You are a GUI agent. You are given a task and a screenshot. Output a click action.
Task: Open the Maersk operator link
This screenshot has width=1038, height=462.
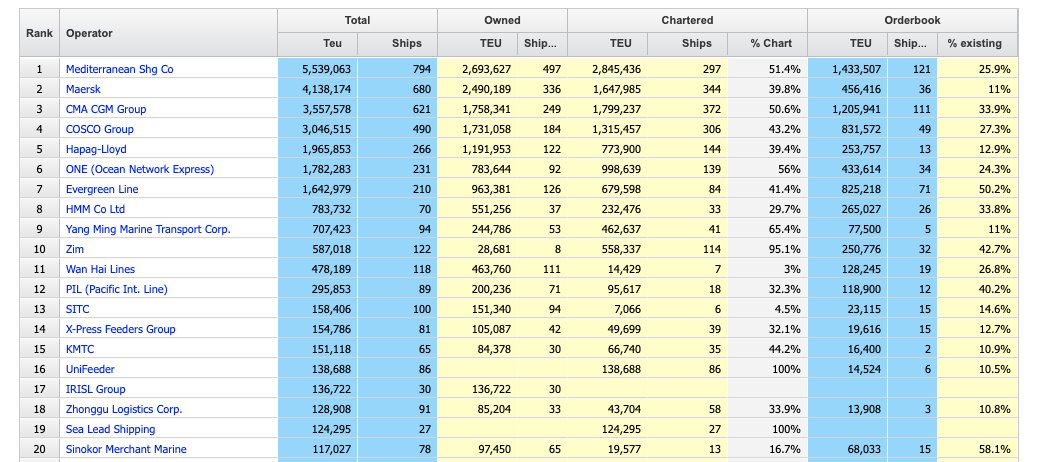click(83, 89)
